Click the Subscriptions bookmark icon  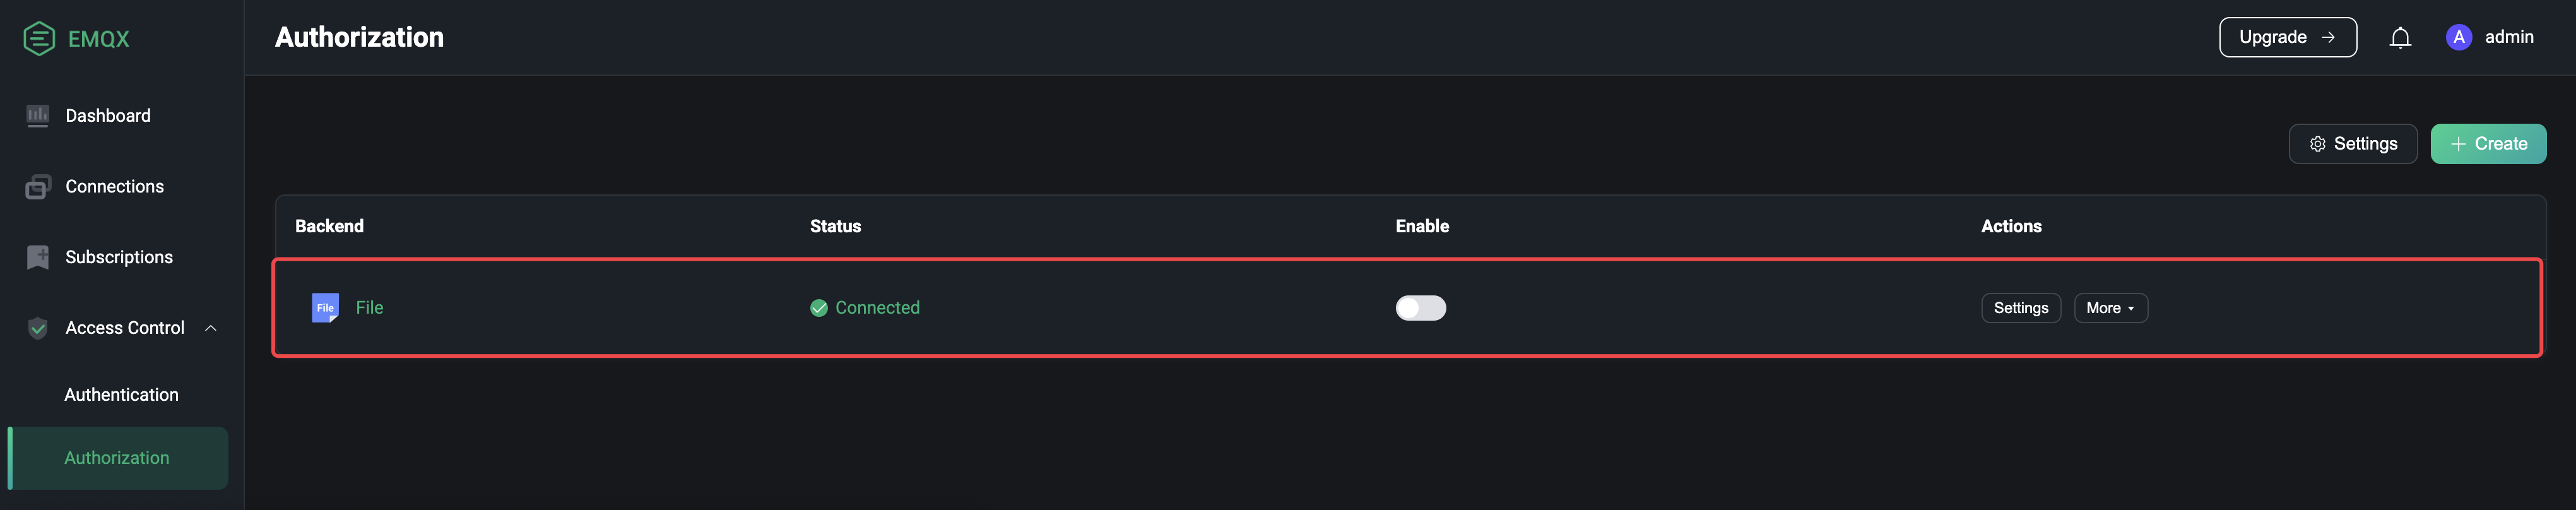click(x=37, y=256)
